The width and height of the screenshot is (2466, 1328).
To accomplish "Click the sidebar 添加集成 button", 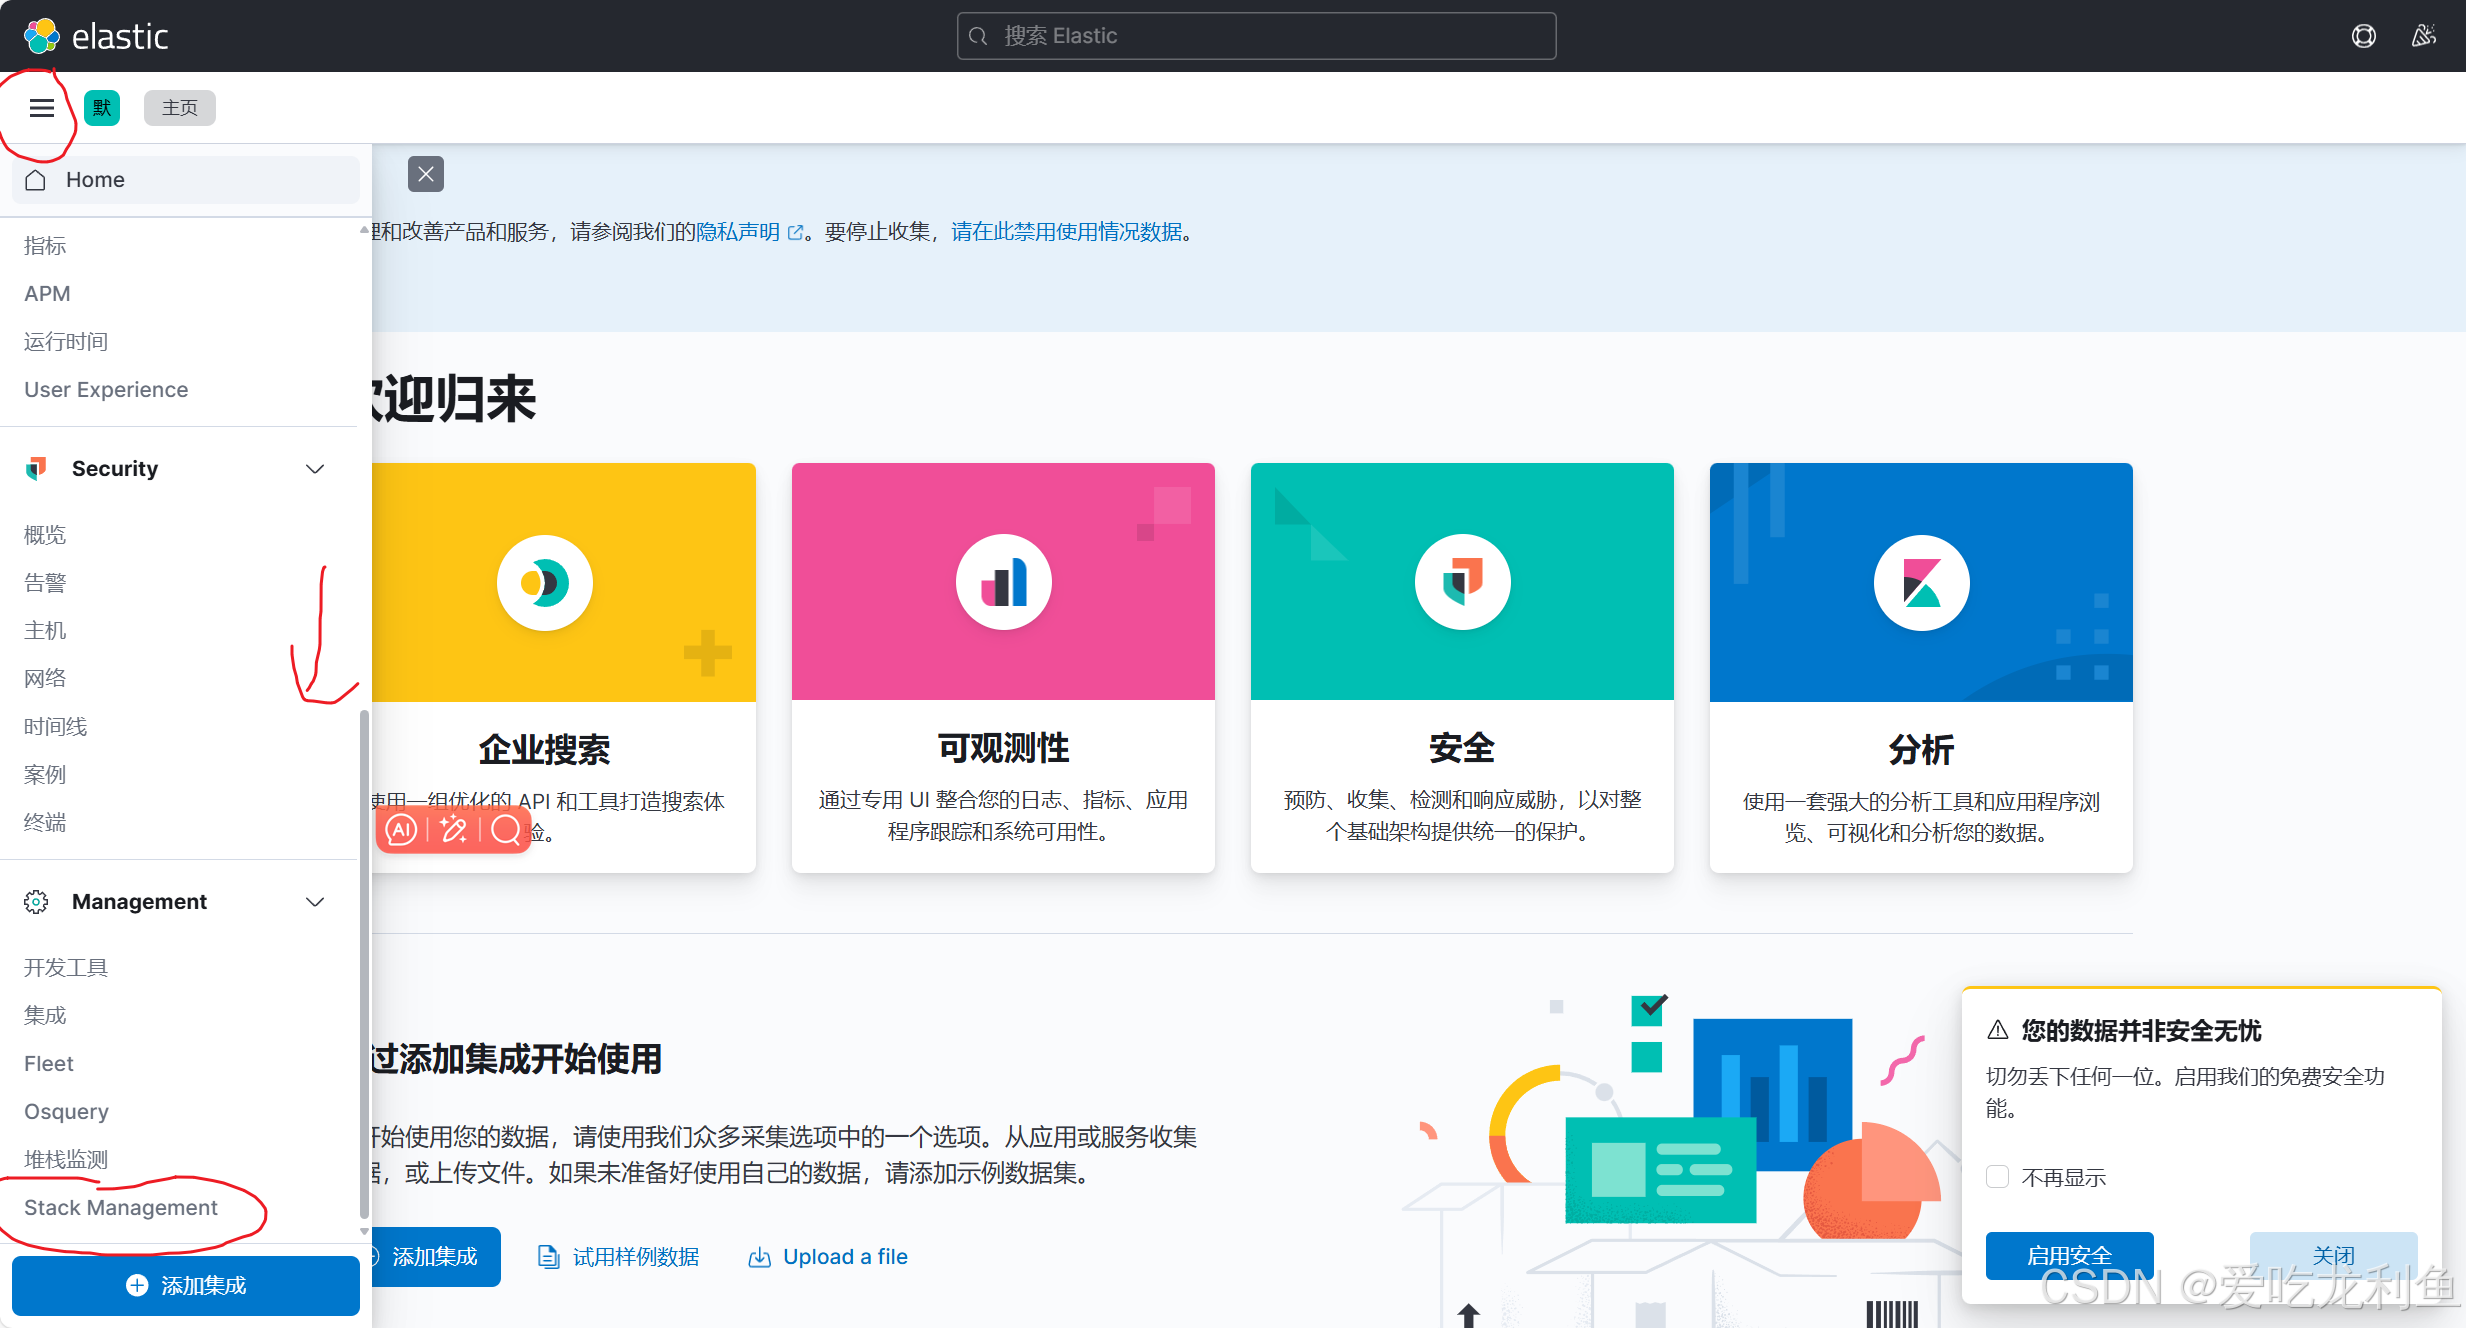I will (x=186, y=1286).
